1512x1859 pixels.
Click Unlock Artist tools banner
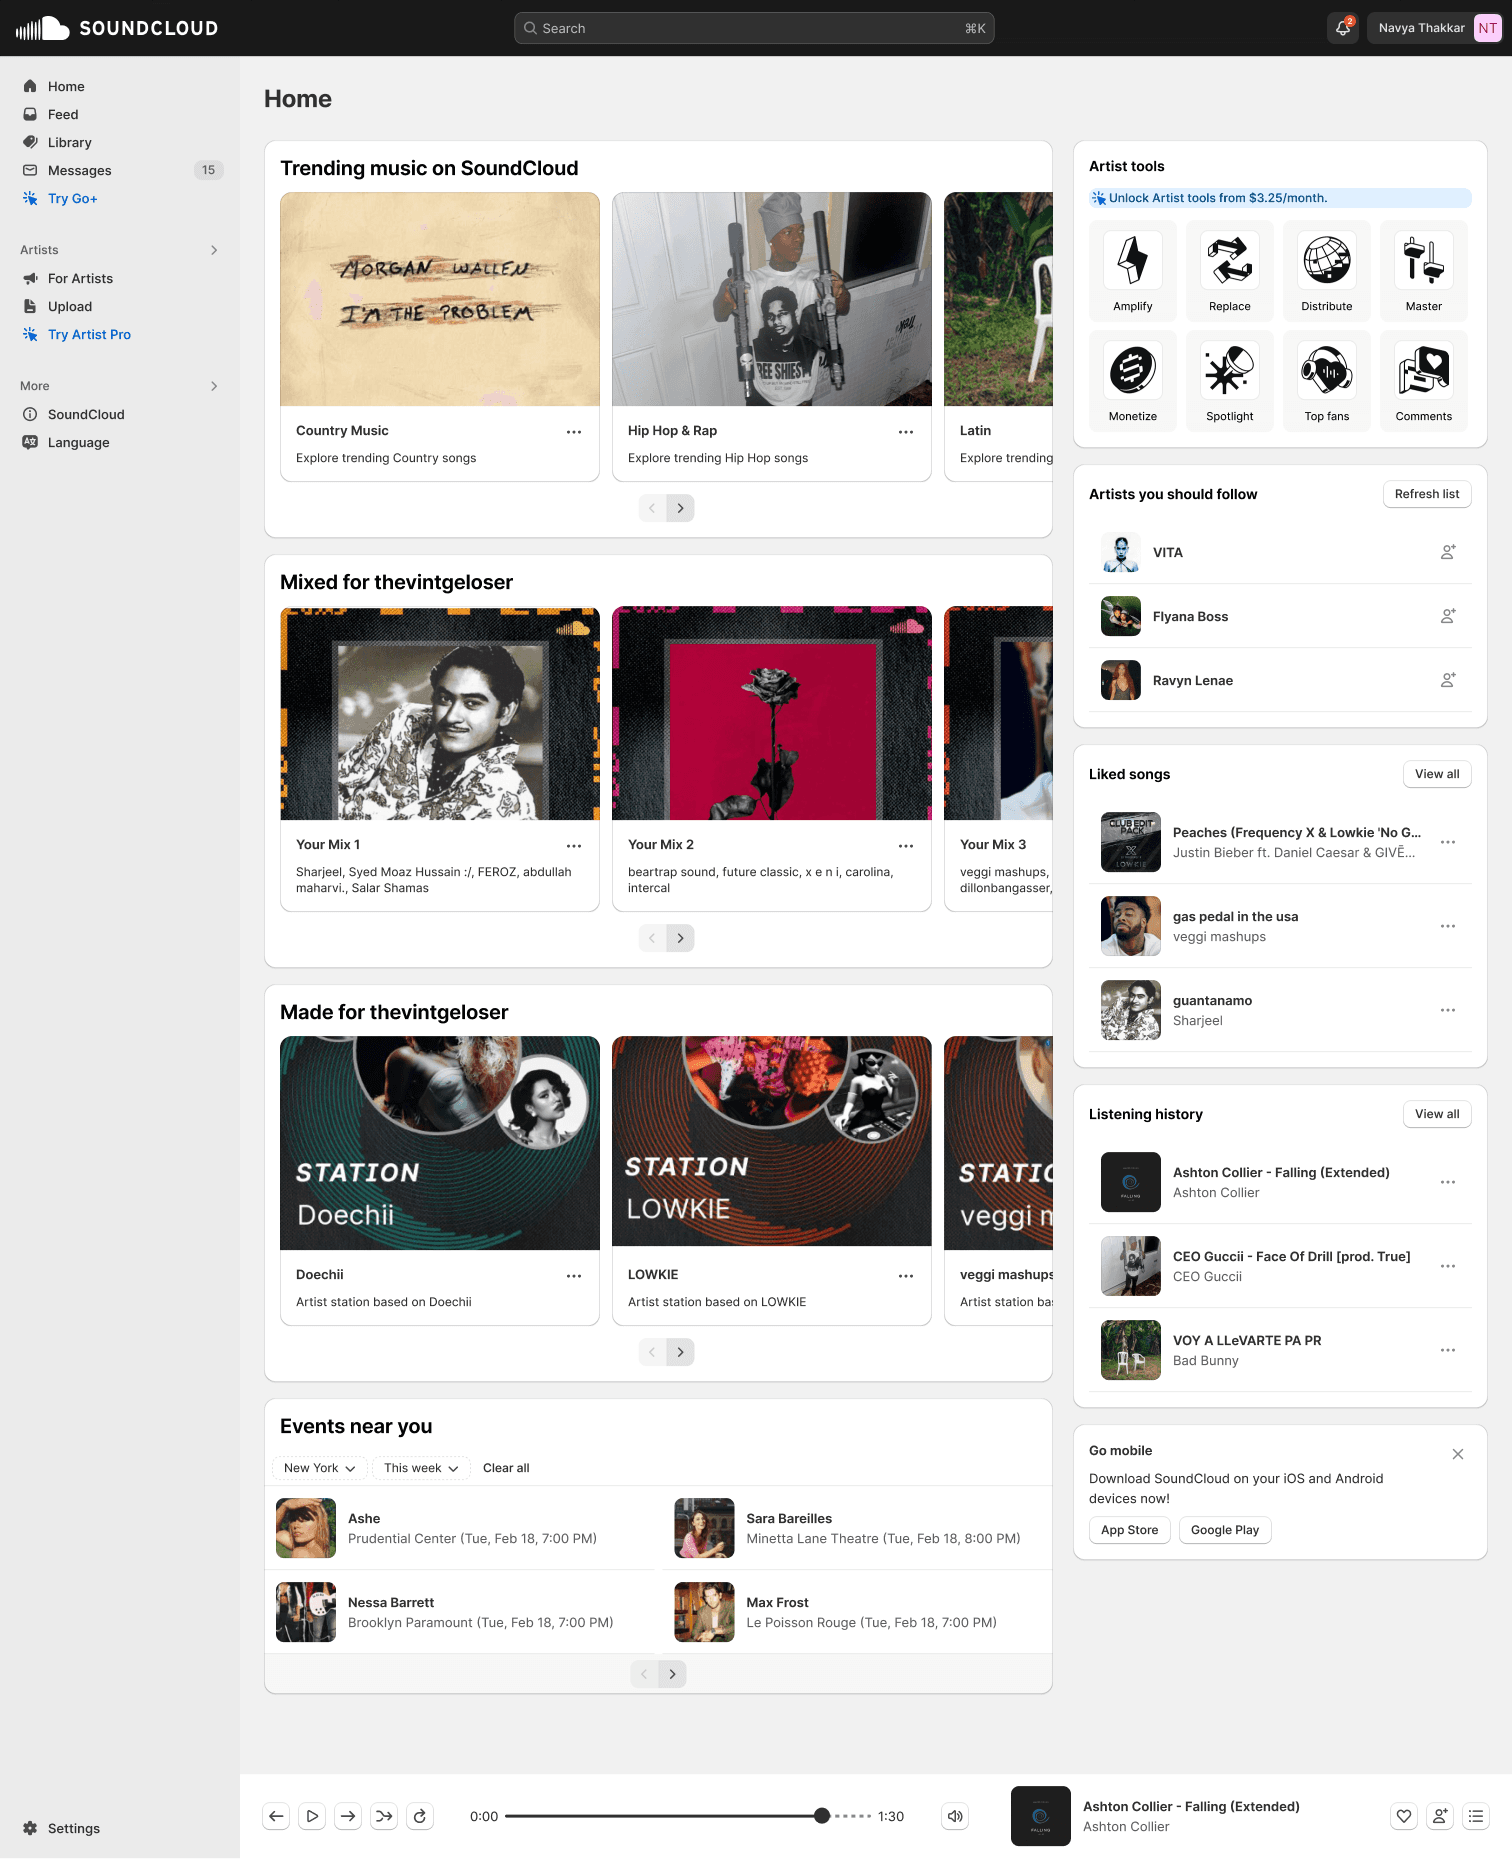tap(1280, 198)
